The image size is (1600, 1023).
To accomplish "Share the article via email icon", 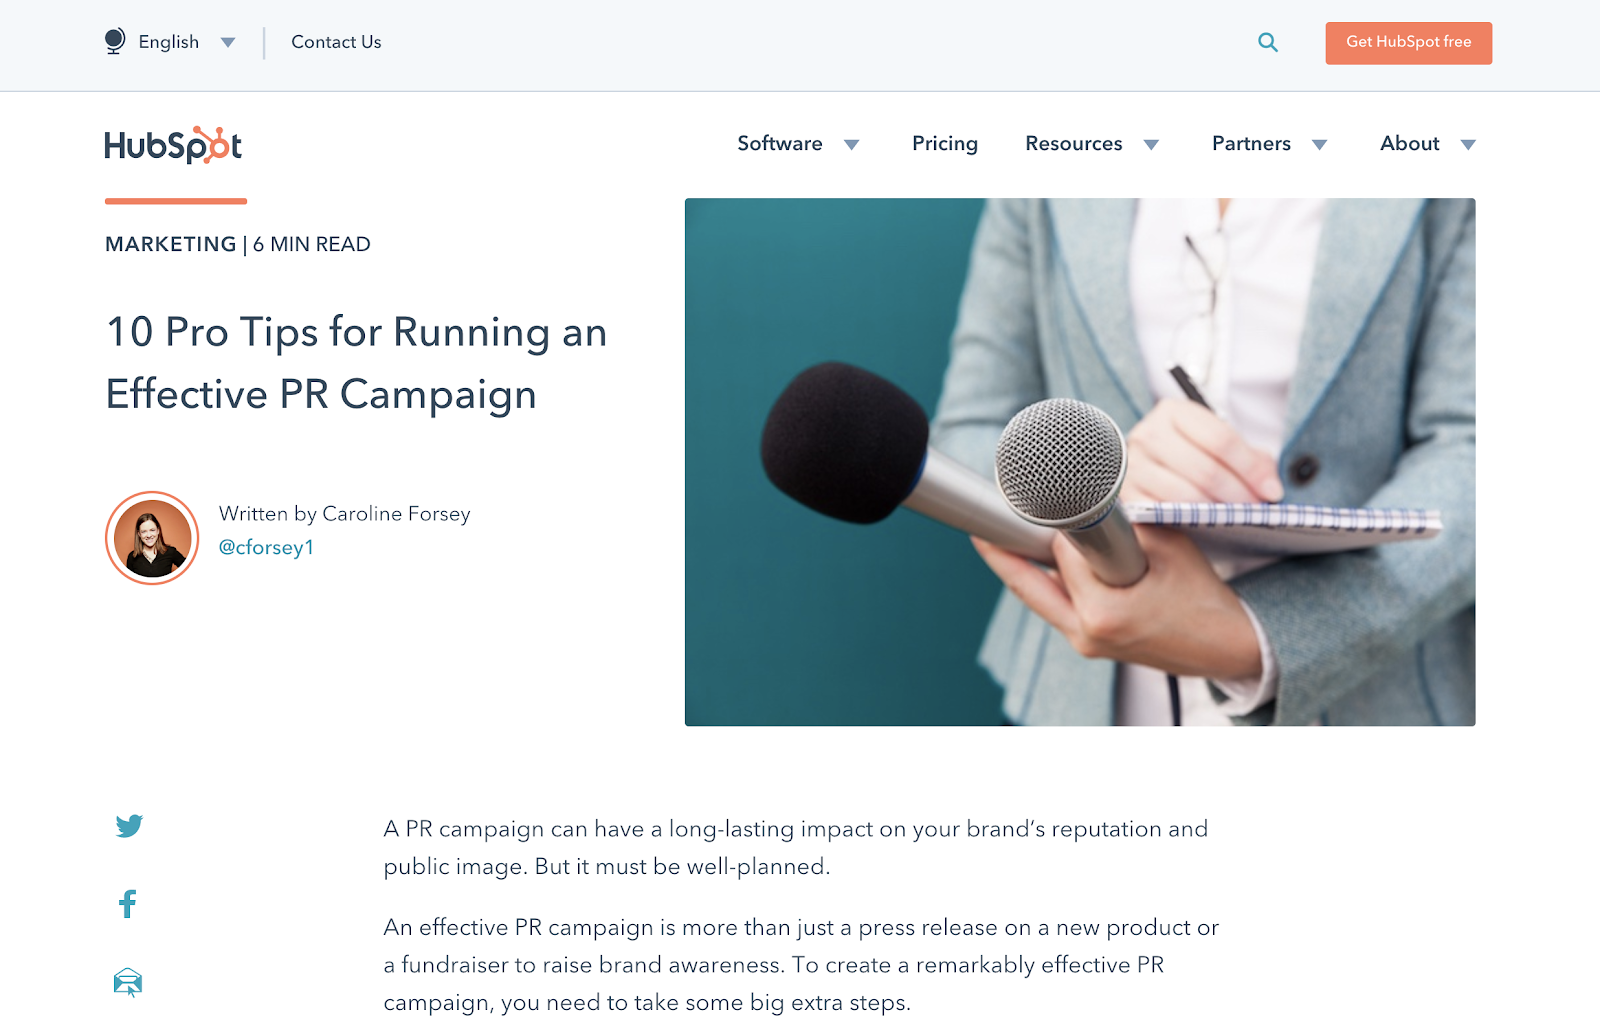I will pyautogui.click(x=128, y=982).
